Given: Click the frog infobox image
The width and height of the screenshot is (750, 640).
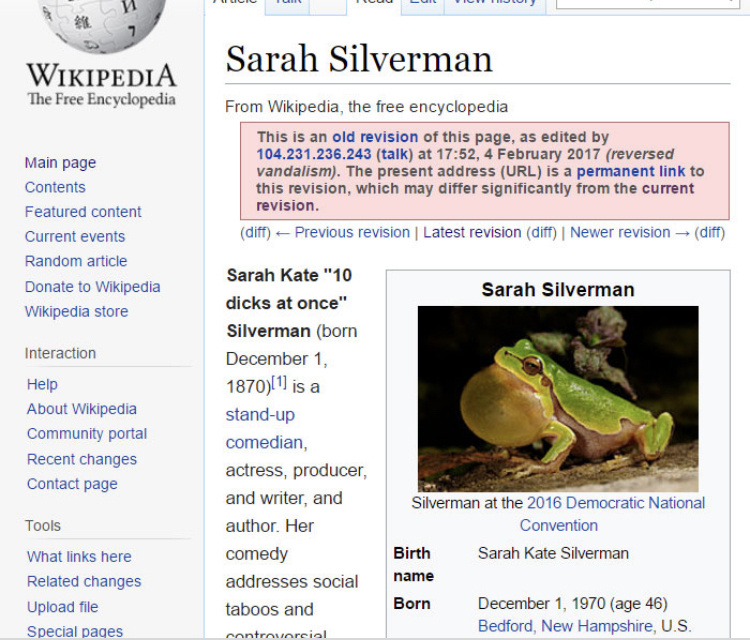Looking at the screenshot, I should (558, 399).
